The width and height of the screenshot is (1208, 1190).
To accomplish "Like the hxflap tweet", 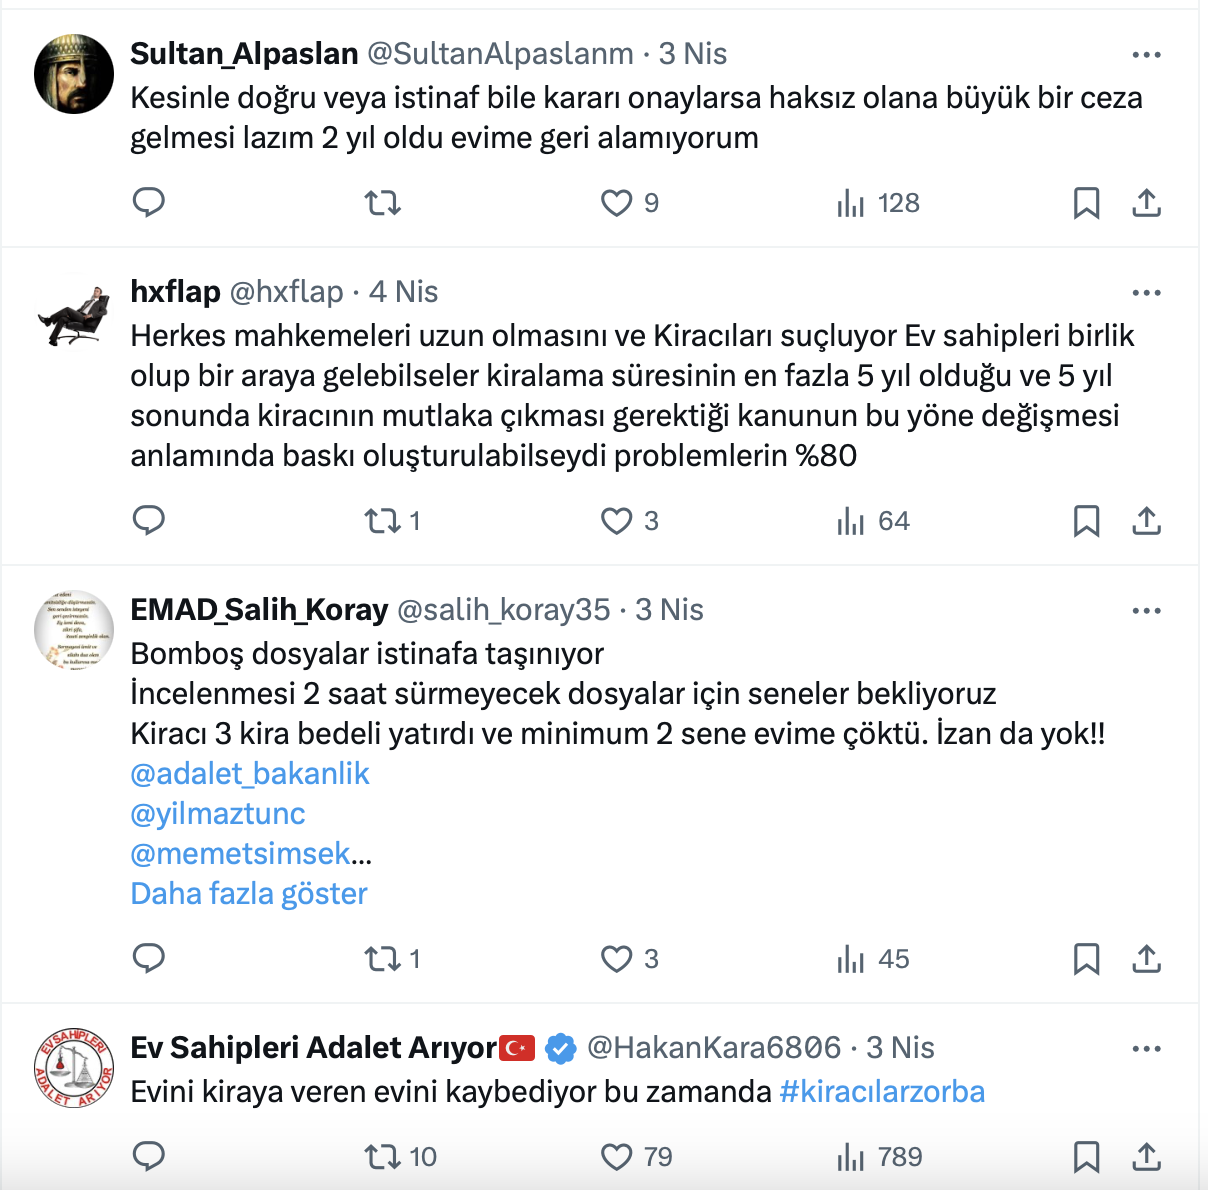I will [x=617, y=521].
